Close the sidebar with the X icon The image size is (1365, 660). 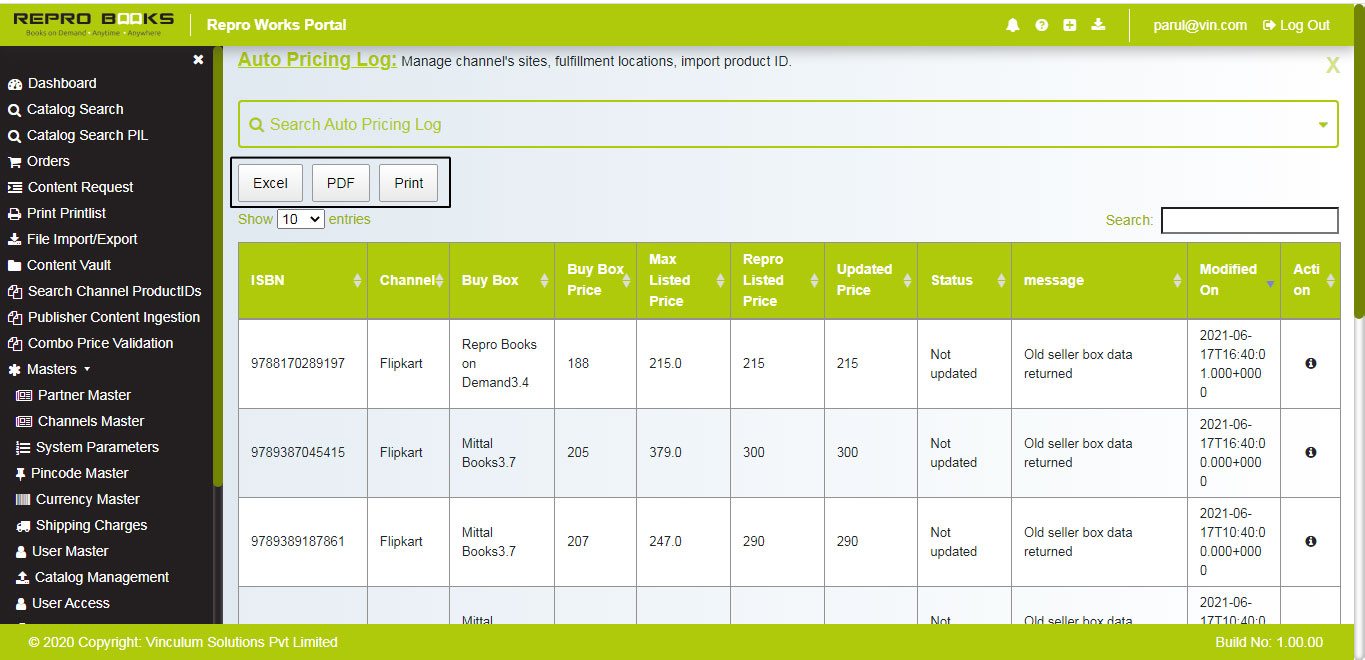pyautogui.click(x=198, y=60)
